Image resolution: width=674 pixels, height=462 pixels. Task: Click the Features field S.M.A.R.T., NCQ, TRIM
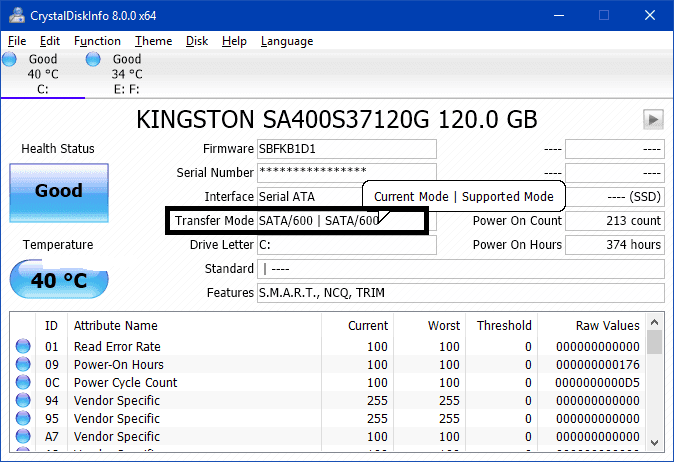pyautogui.click(x=461, y=293)
